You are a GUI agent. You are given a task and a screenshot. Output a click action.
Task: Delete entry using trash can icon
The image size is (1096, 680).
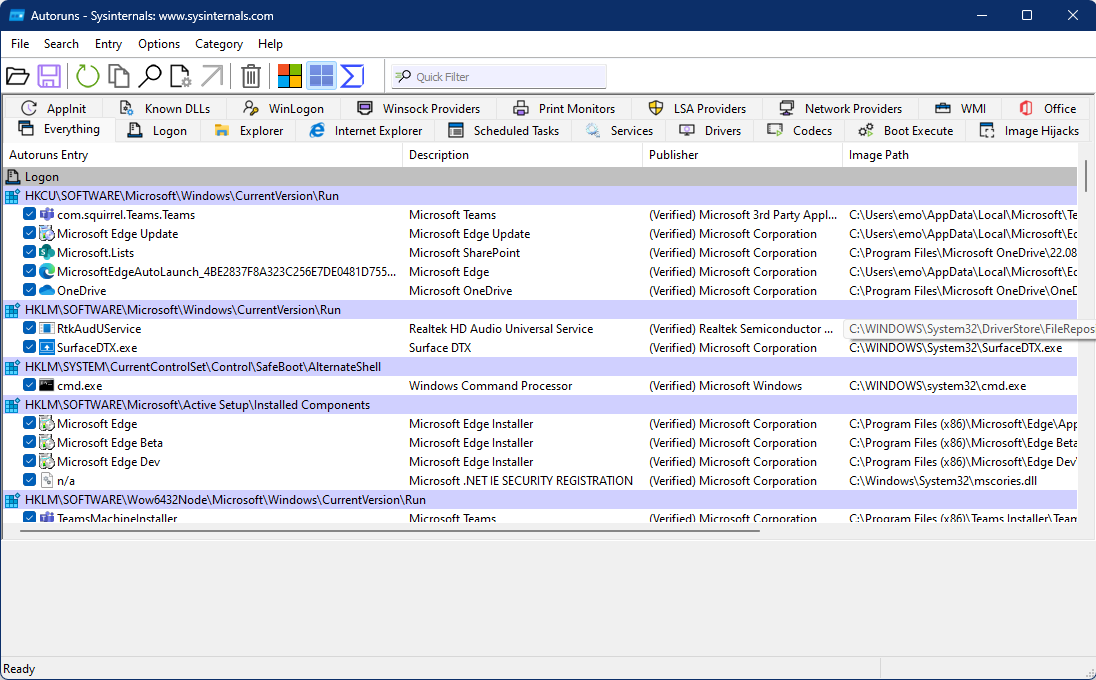[x=251, y=76]
